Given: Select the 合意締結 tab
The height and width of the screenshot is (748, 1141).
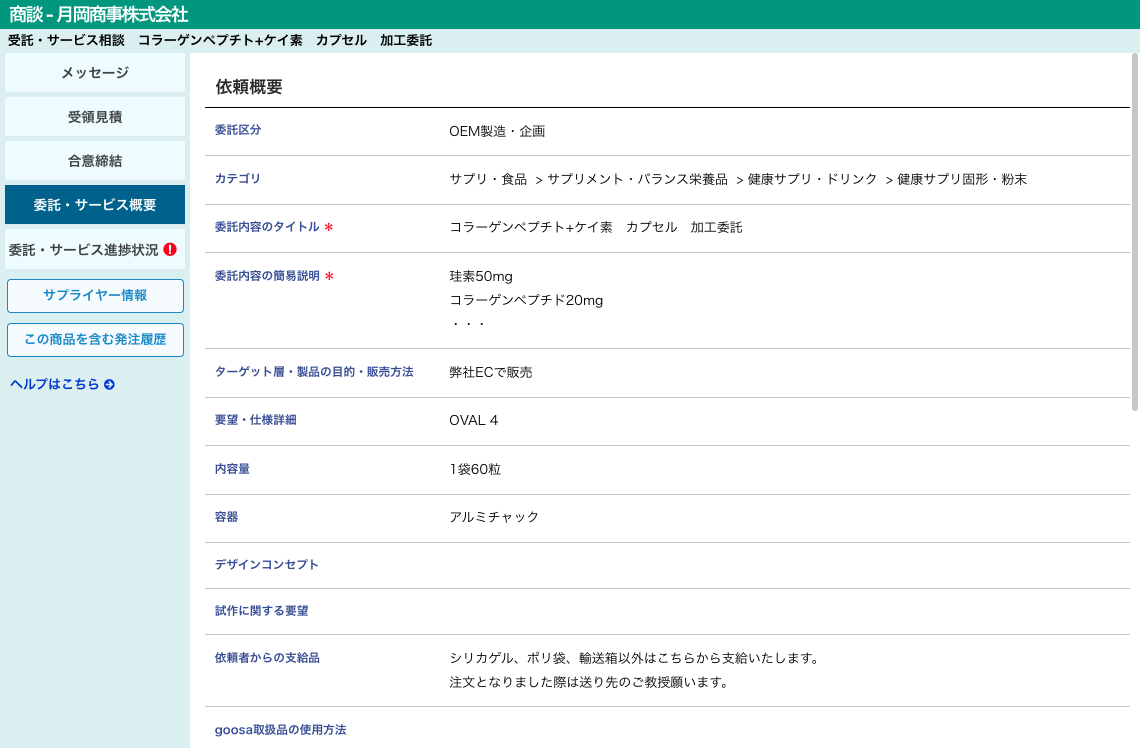Looking at the screenshot, I should 95,161.
